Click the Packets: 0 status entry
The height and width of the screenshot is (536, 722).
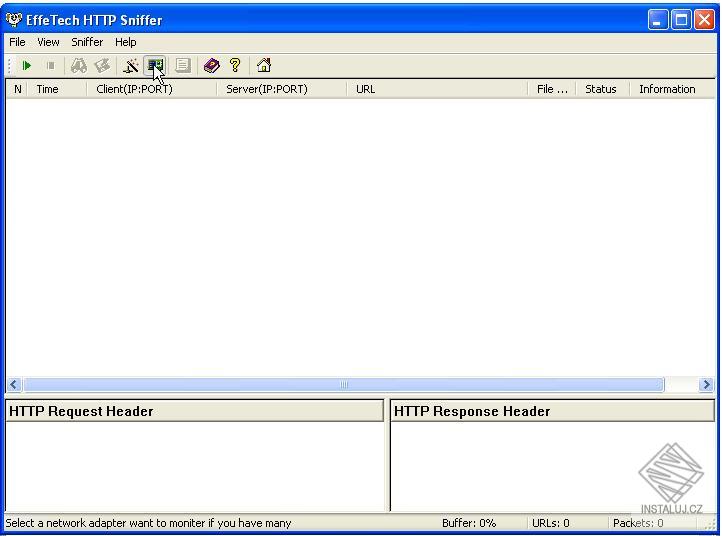(638, 523)
